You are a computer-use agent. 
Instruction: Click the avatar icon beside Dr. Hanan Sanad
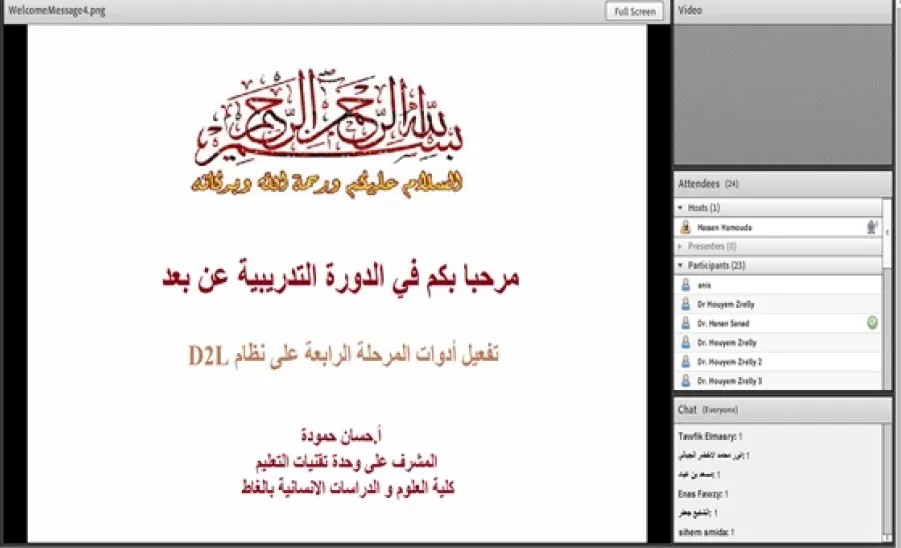686,323
